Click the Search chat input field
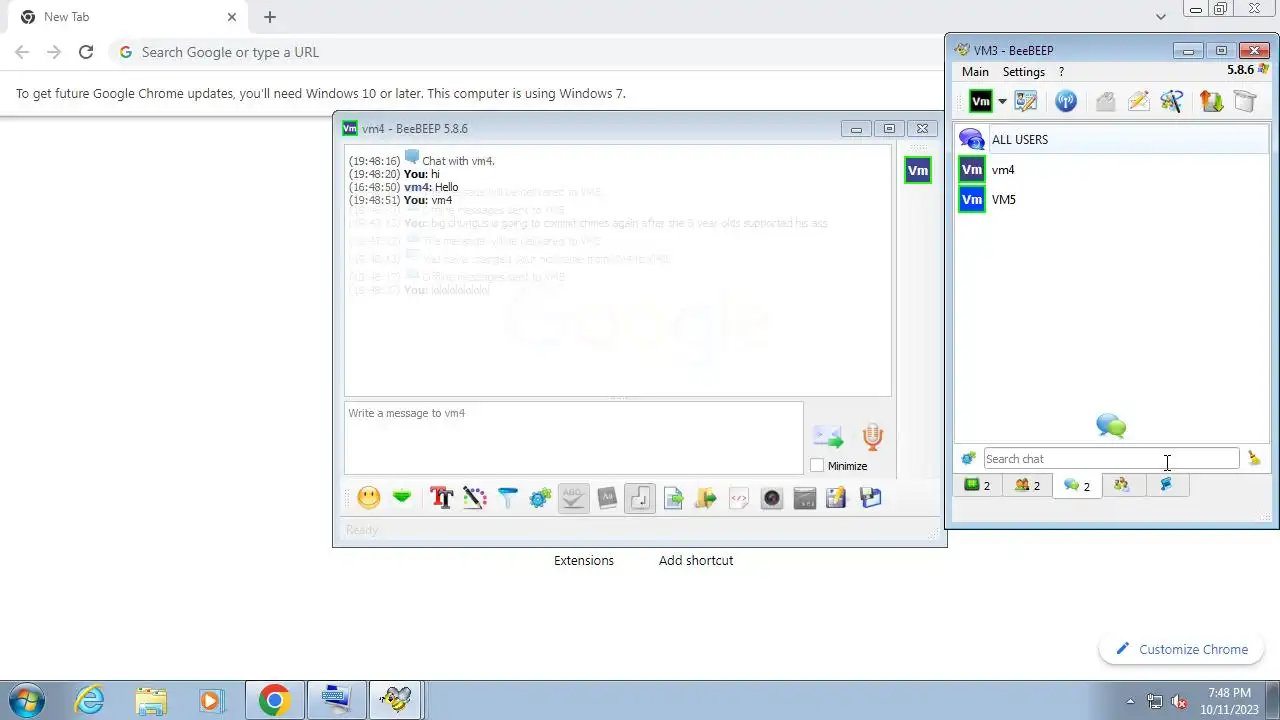Screen dimensions: 1280x720 [x=1111, y=459]
